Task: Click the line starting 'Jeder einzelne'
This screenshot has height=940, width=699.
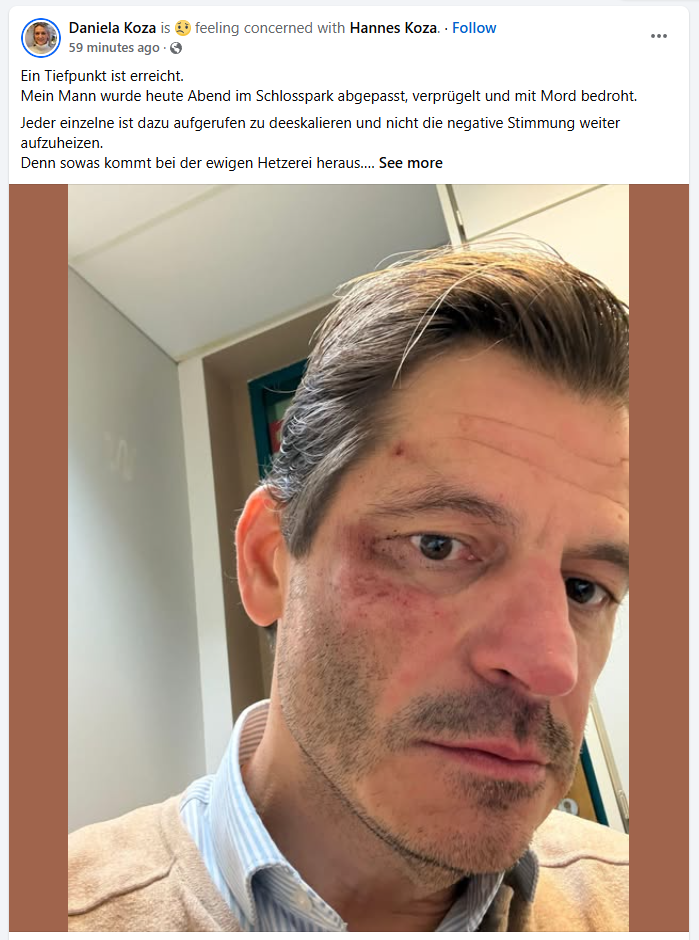Action: tap(320, 123)
